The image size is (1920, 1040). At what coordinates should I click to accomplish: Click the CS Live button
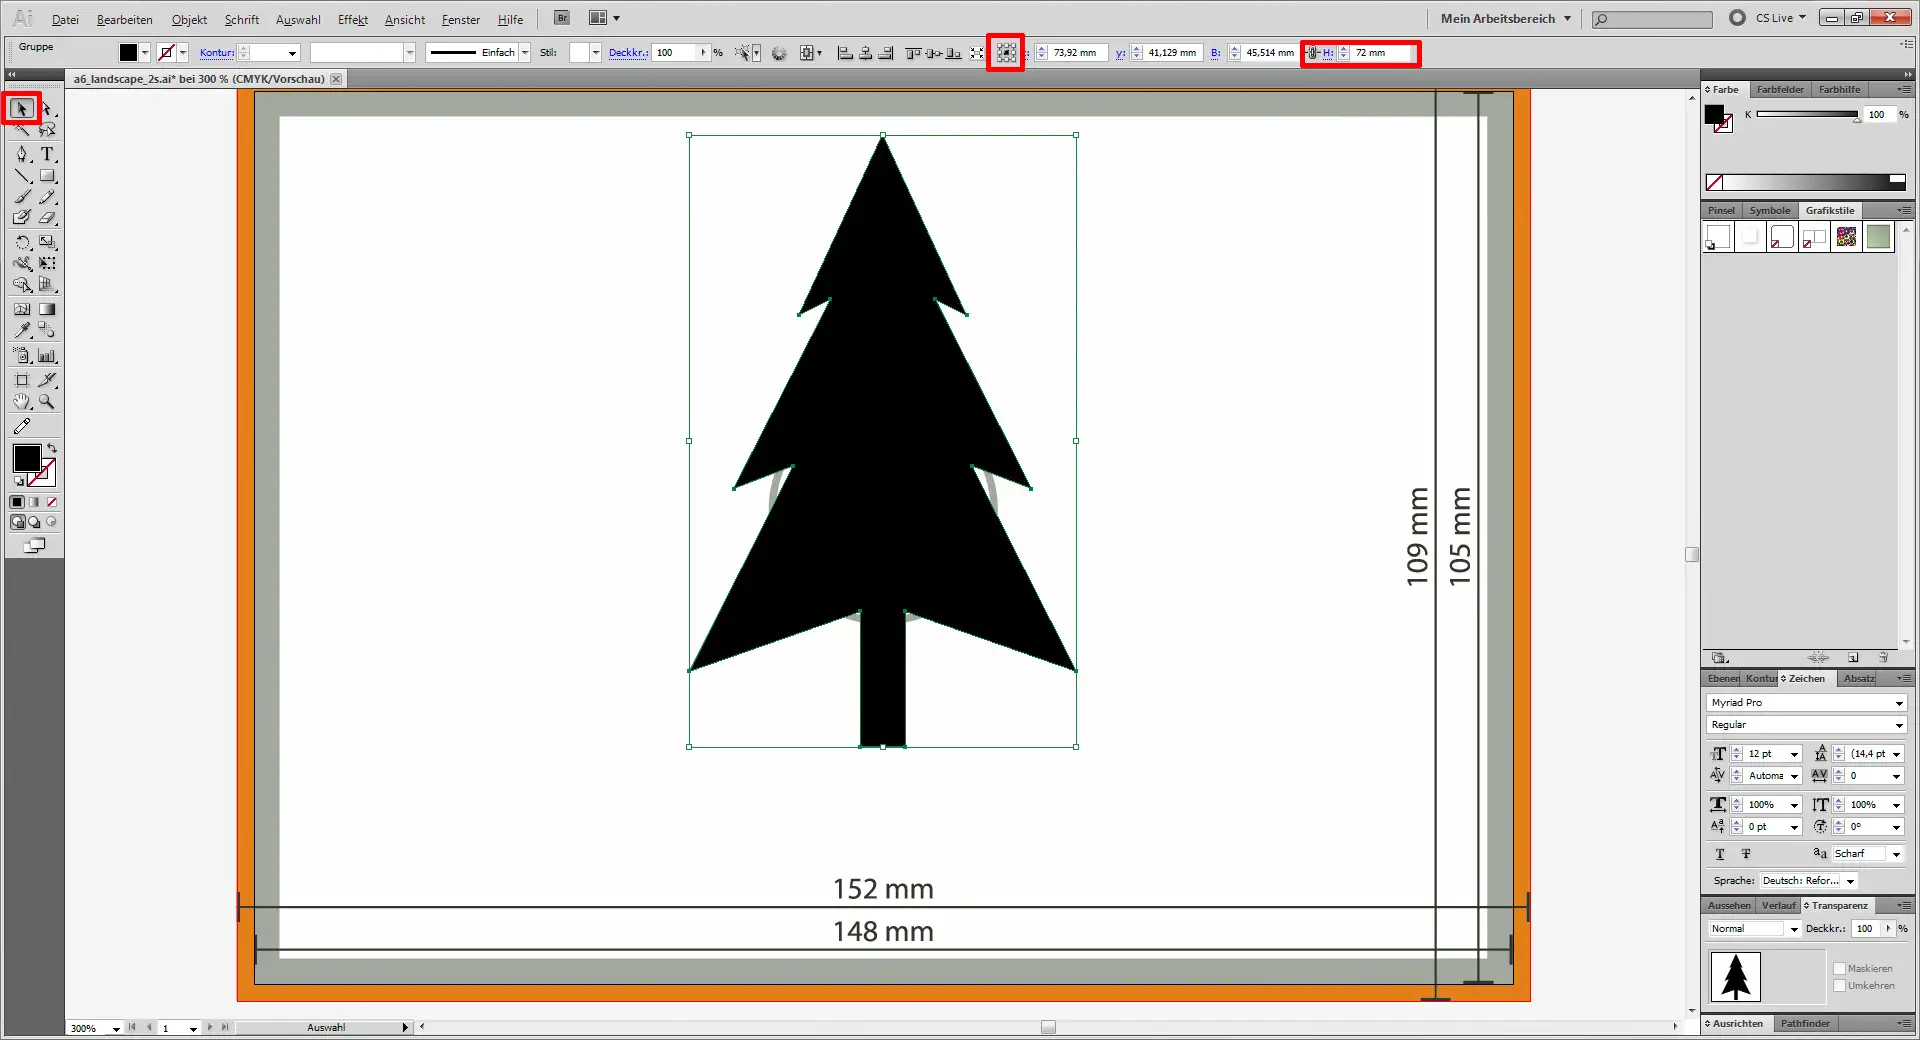point(1768,17)
